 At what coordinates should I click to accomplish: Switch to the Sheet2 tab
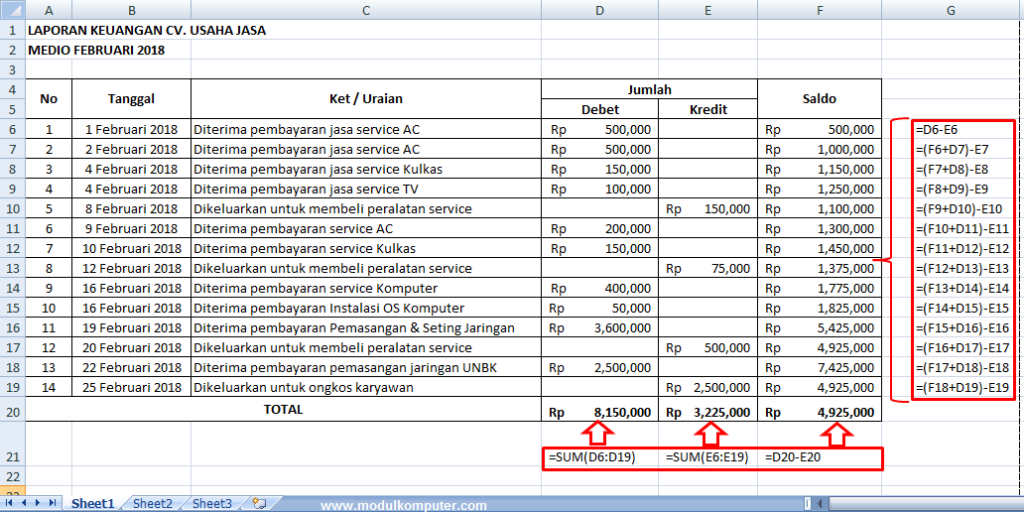pyautogui.click(x=153, y=504)
